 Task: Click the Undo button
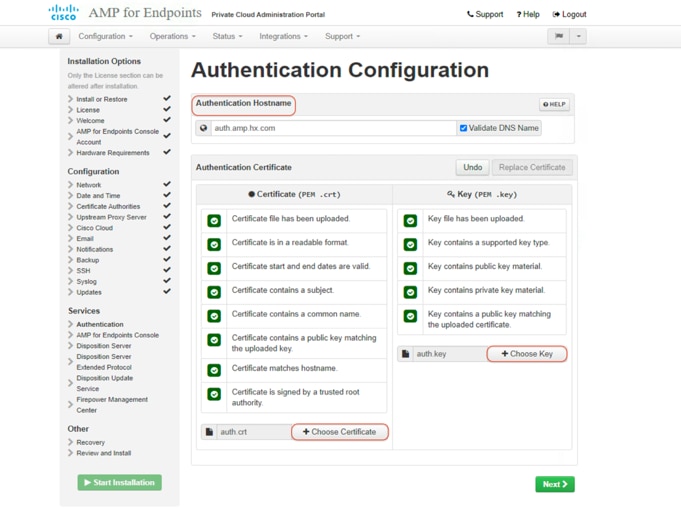473,167
